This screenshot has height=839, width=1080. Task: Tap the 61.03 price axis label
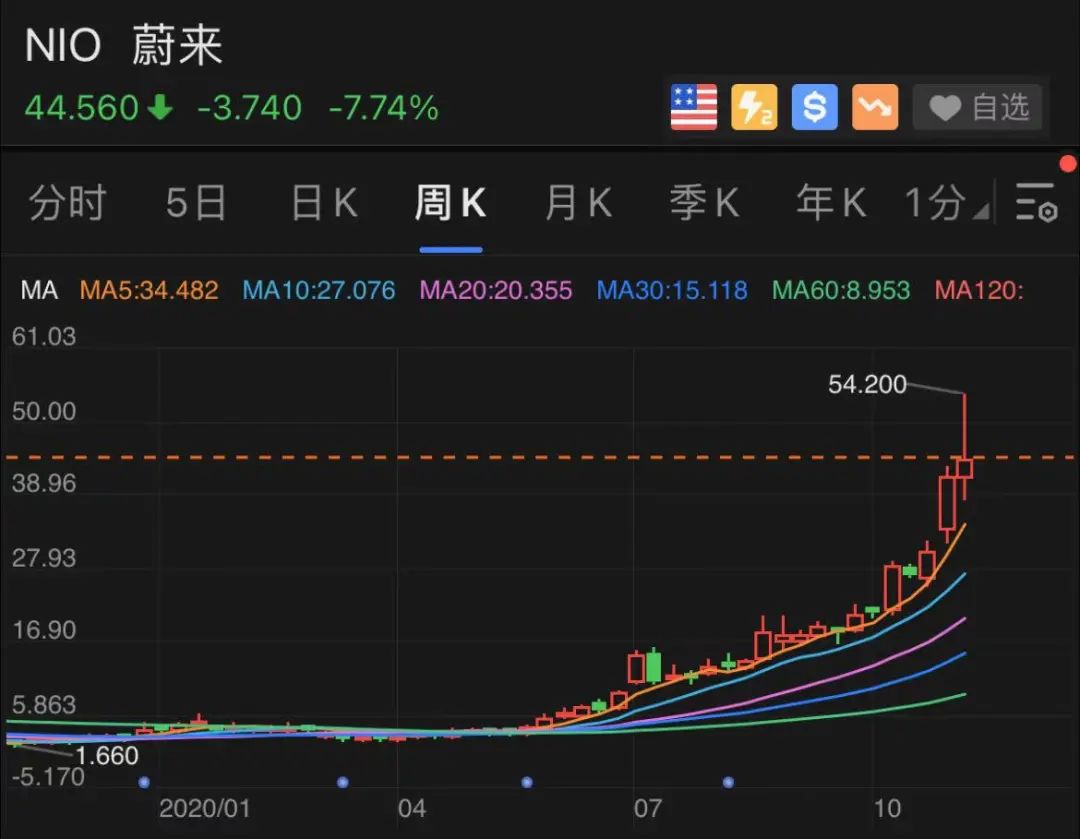click(43, 337)
